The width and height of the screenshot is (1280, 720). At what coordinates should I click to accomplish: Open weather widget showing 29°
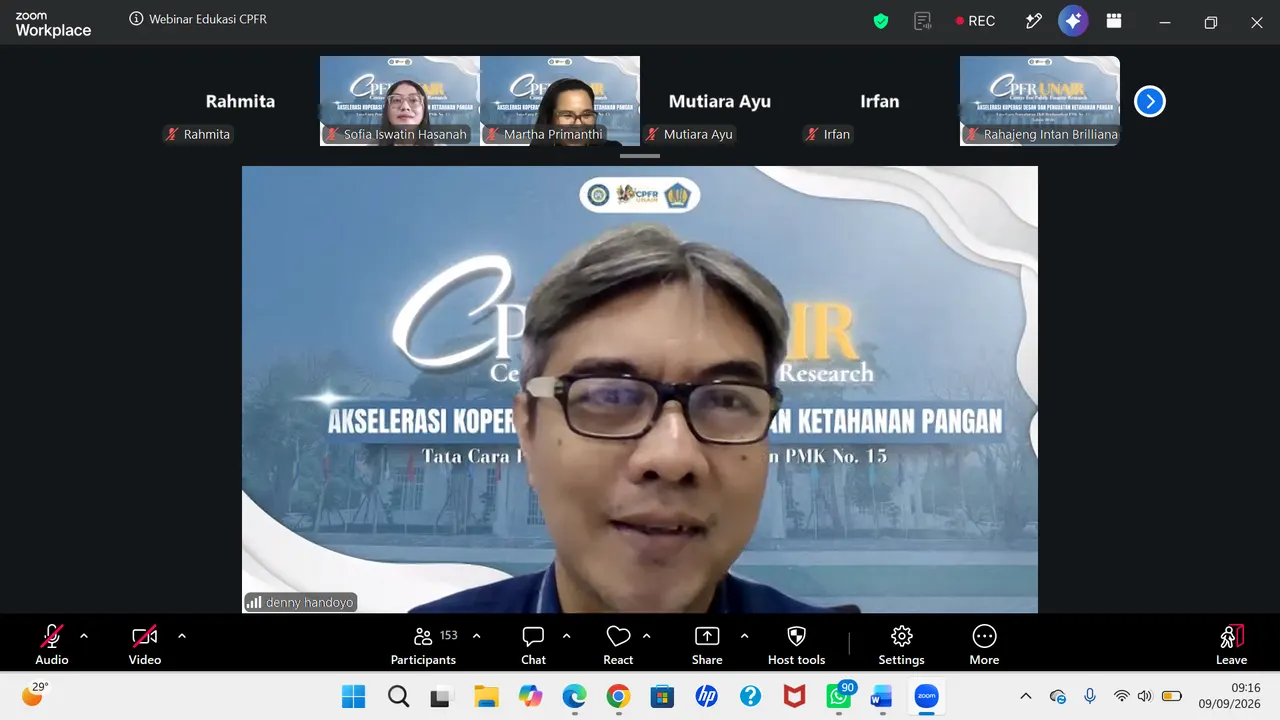(x=35, y=694)
